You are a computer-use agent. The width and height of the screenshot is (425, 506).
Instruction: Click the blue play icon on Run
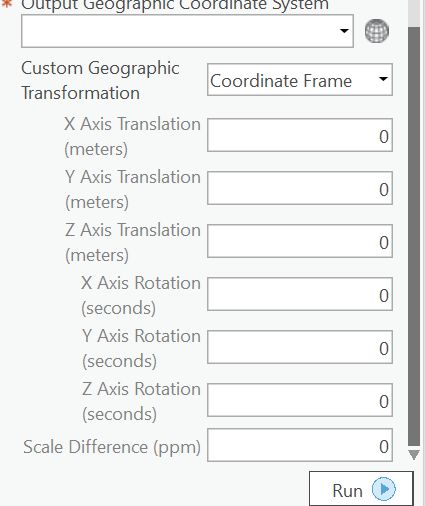point(384,489)
